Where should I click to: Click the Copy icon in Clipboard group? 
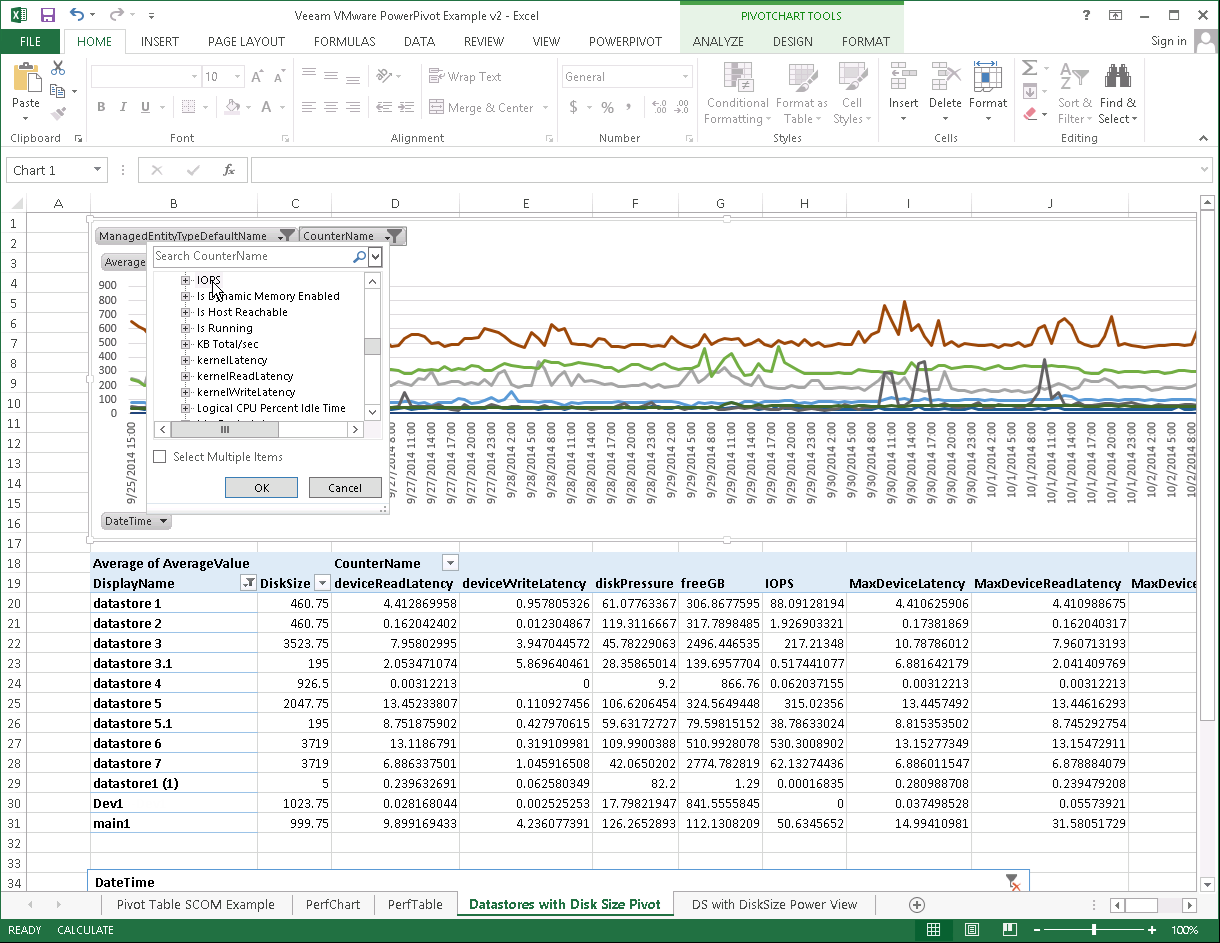[x=58, y=91]
